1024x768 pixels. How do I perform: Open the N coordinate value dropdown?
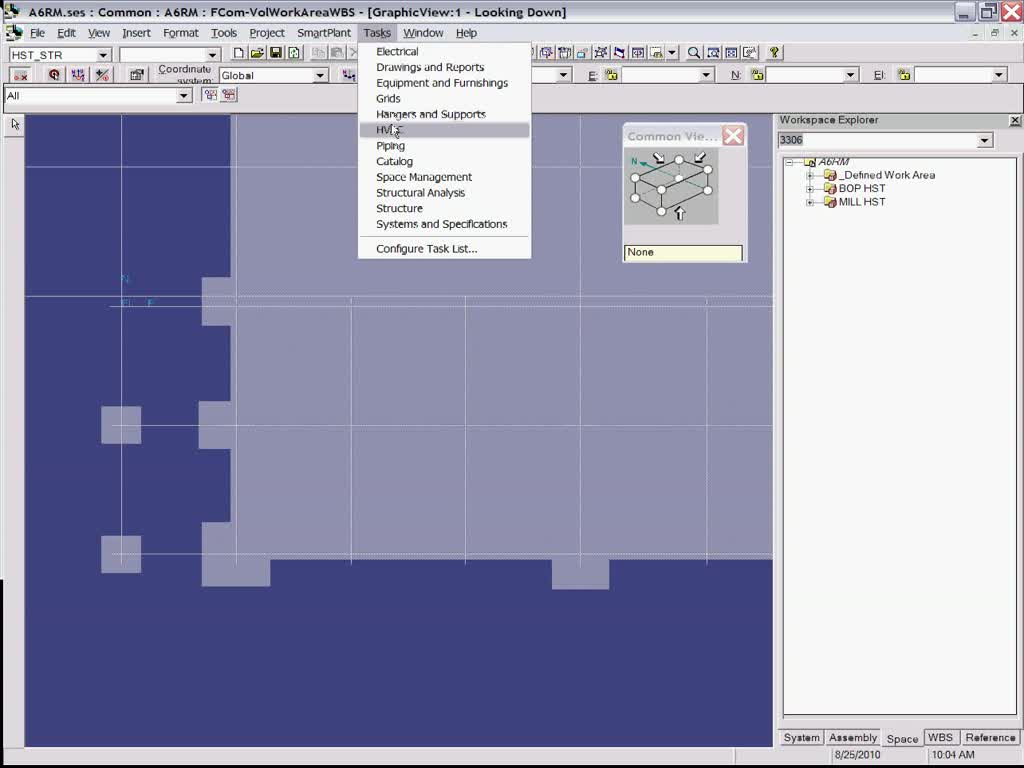coord(850,76)
